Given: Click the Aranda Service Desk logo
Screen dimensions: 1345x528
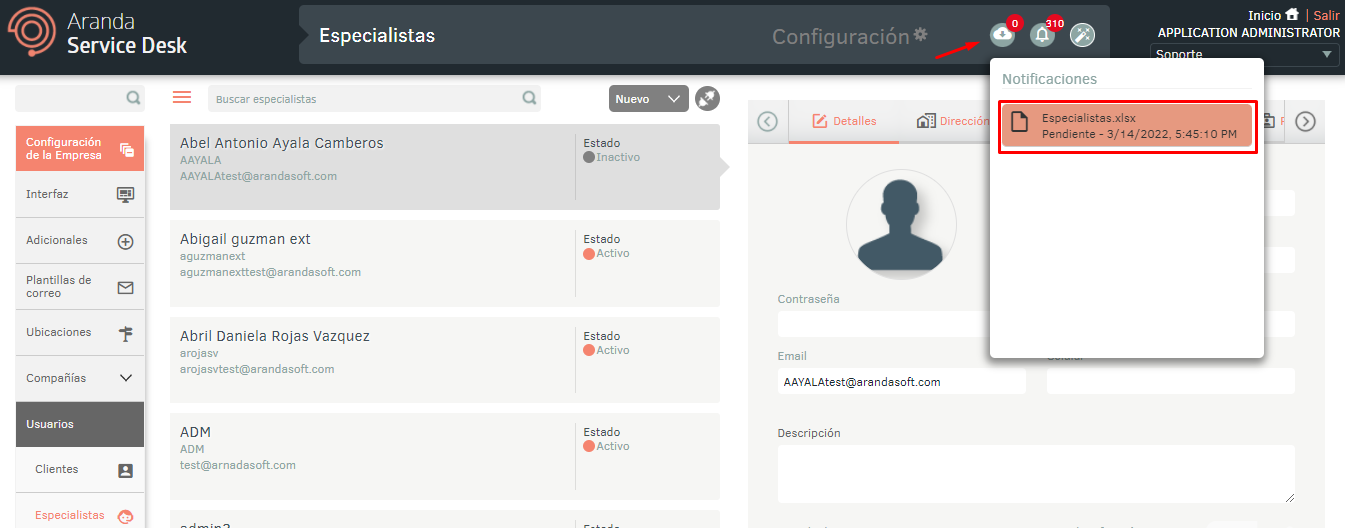Looking at the screenshot, I should pyautogui.click(x=98, y=33).
